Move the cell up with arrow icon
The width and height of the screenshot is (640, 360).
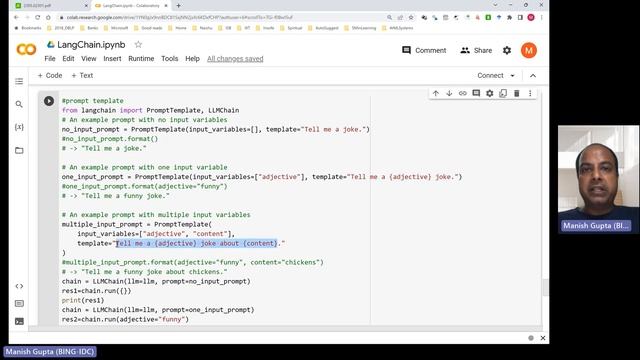click(x=436, y=93)
